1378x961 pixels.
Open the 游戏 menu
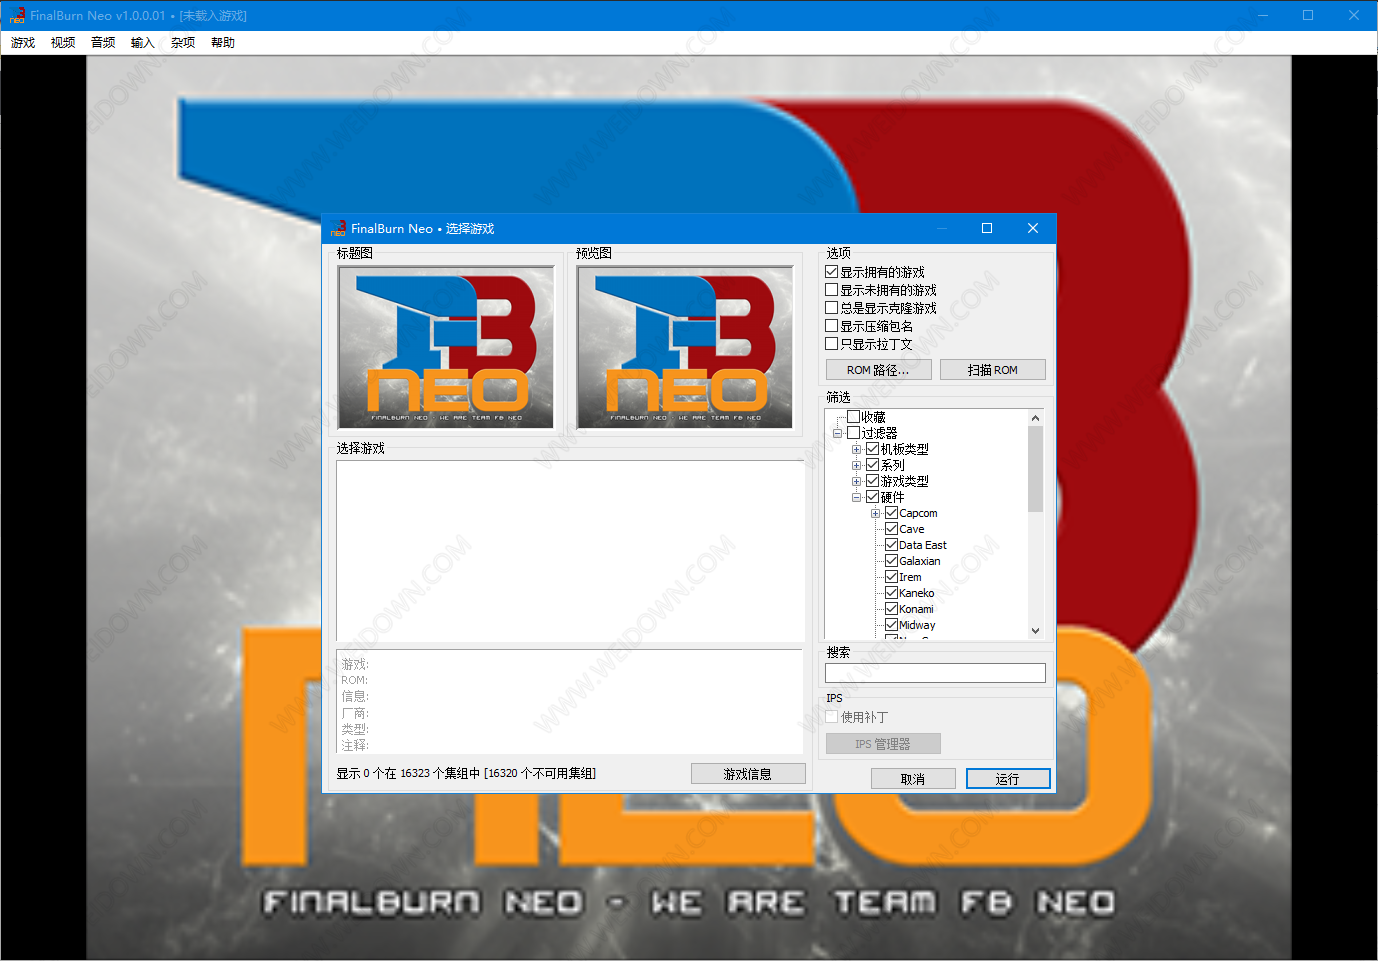point(23,43)
